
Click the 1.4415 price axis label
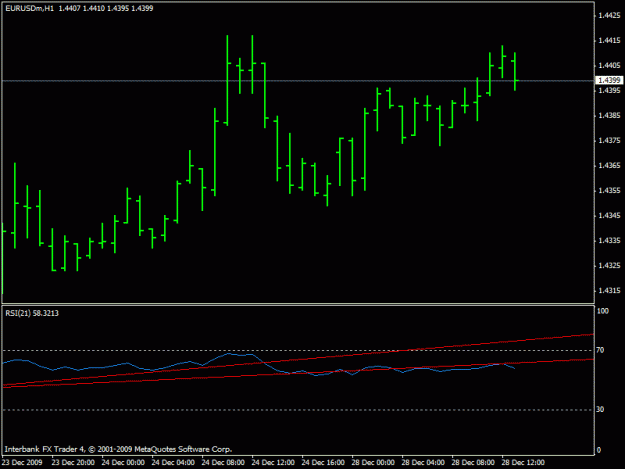coord(609,41)
